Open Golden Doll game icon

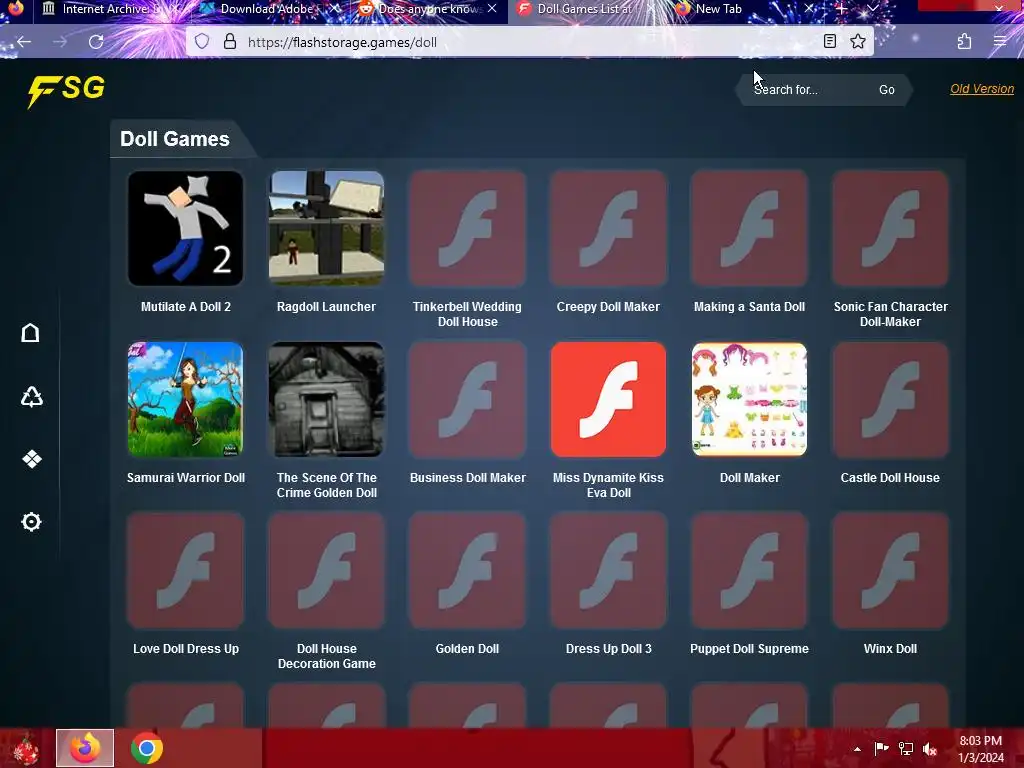468,570
